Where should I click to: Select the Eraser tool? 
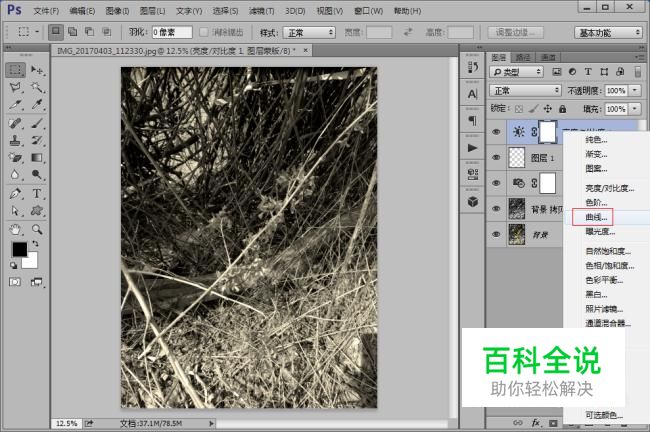coord(15,158)
